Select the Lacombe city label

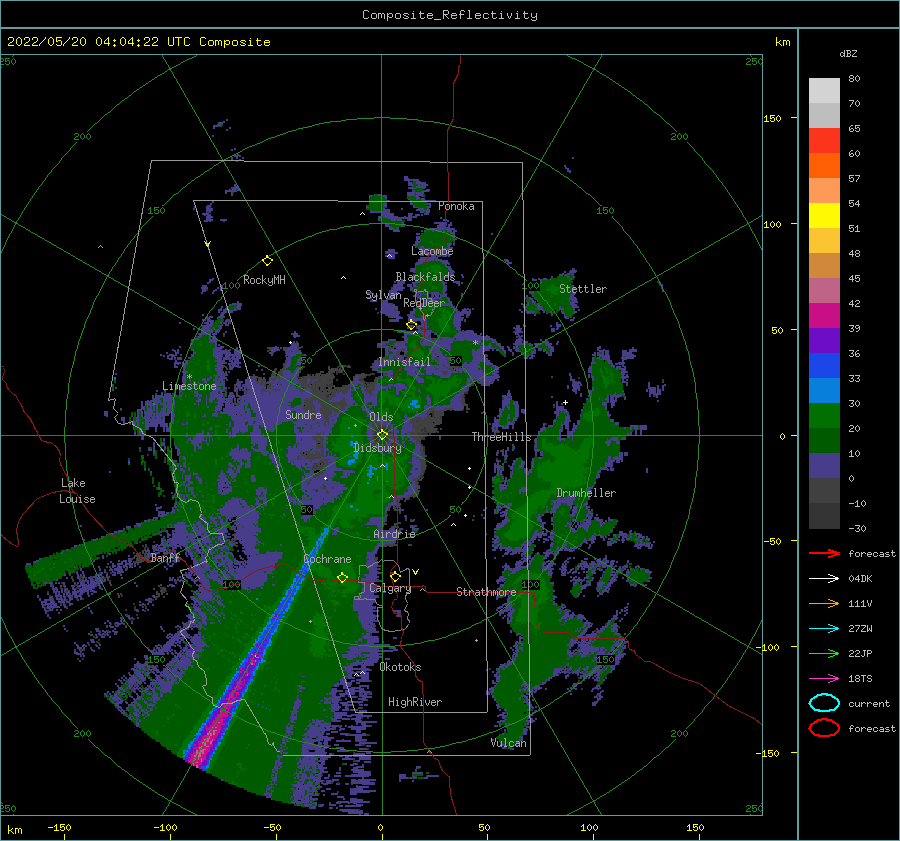pos(432,251)
